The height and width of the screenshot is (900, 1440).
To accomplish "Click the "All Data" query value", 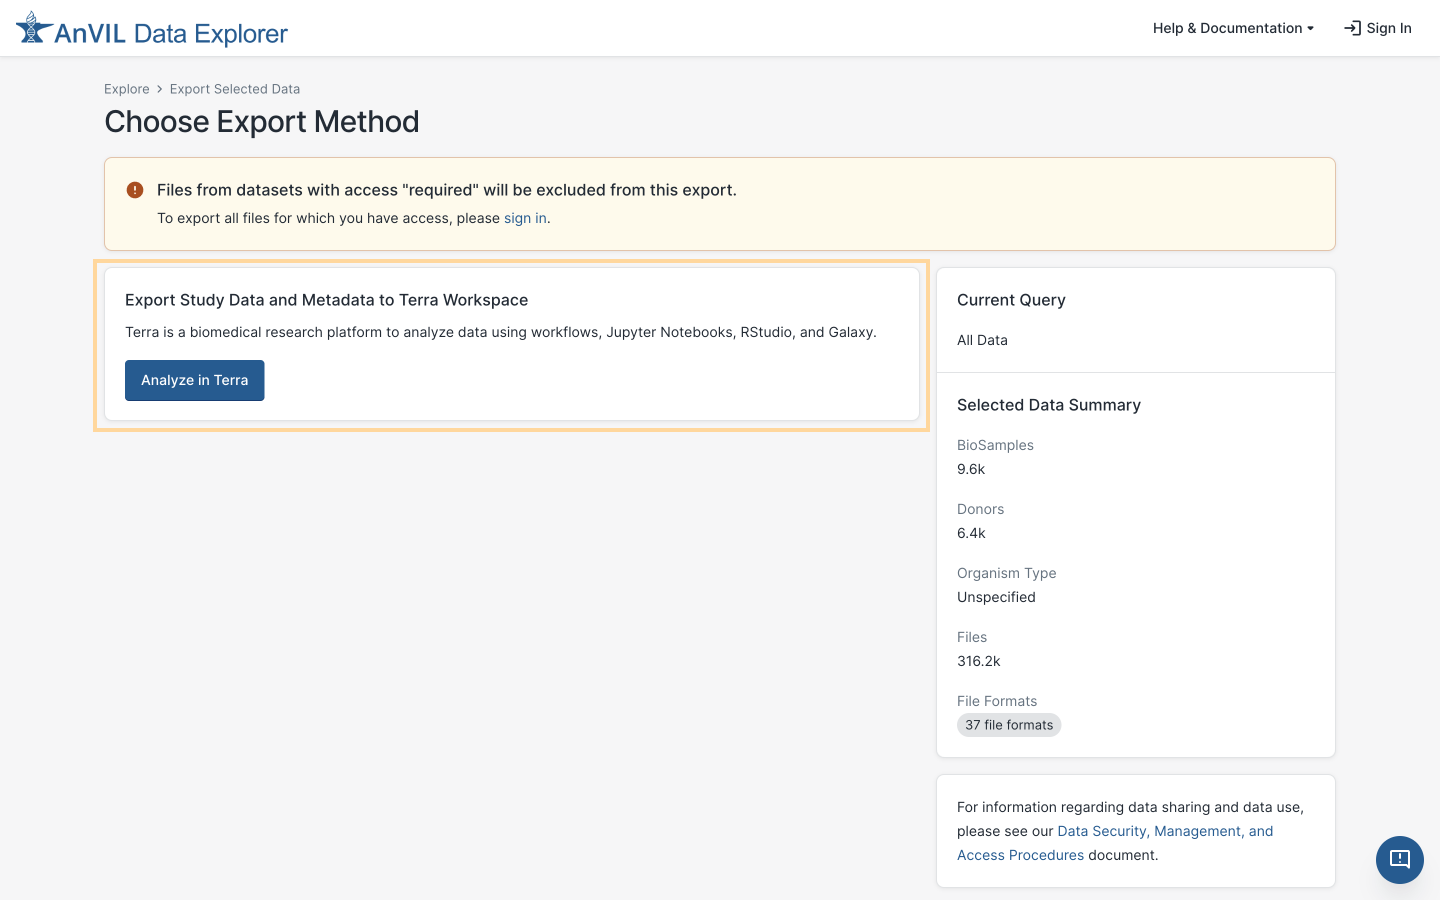I will [x=982, y=340].
